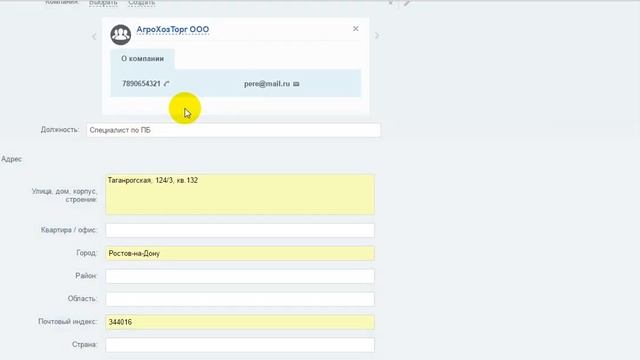Focus the Город field with Ростов-на-Дону
The height and width of the screenshot is (360, 640).
240,253
